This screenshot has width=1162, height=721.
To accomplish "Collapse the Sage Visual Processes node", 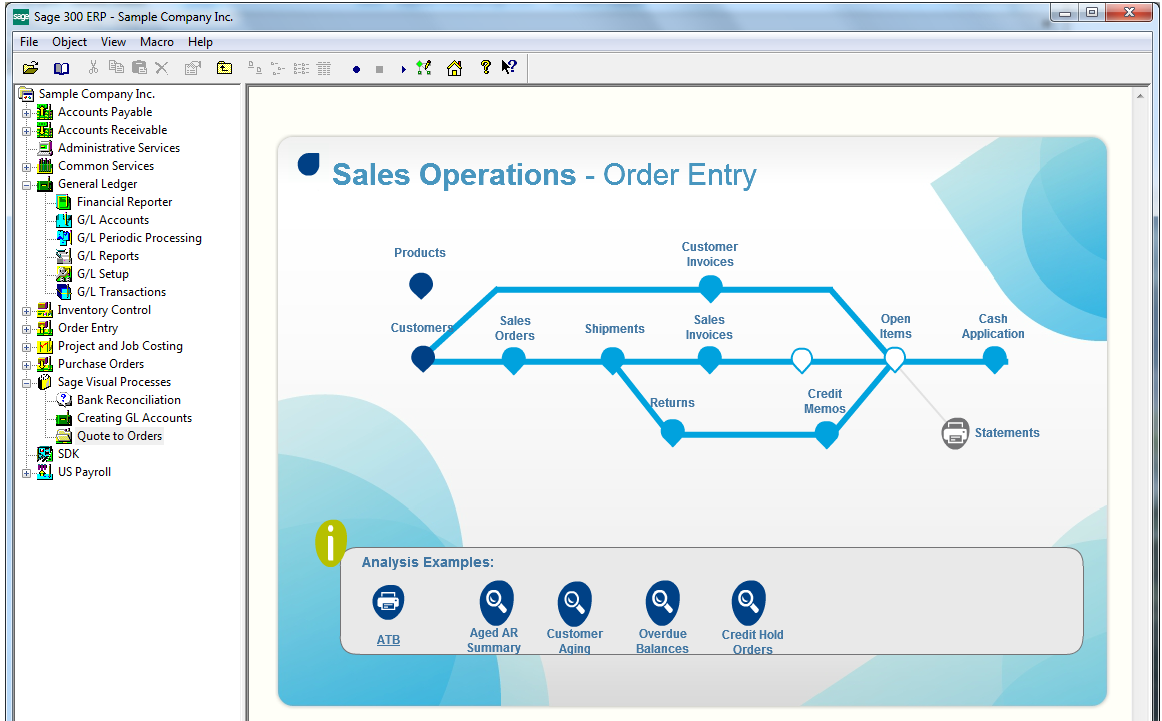I will (27, 383).
